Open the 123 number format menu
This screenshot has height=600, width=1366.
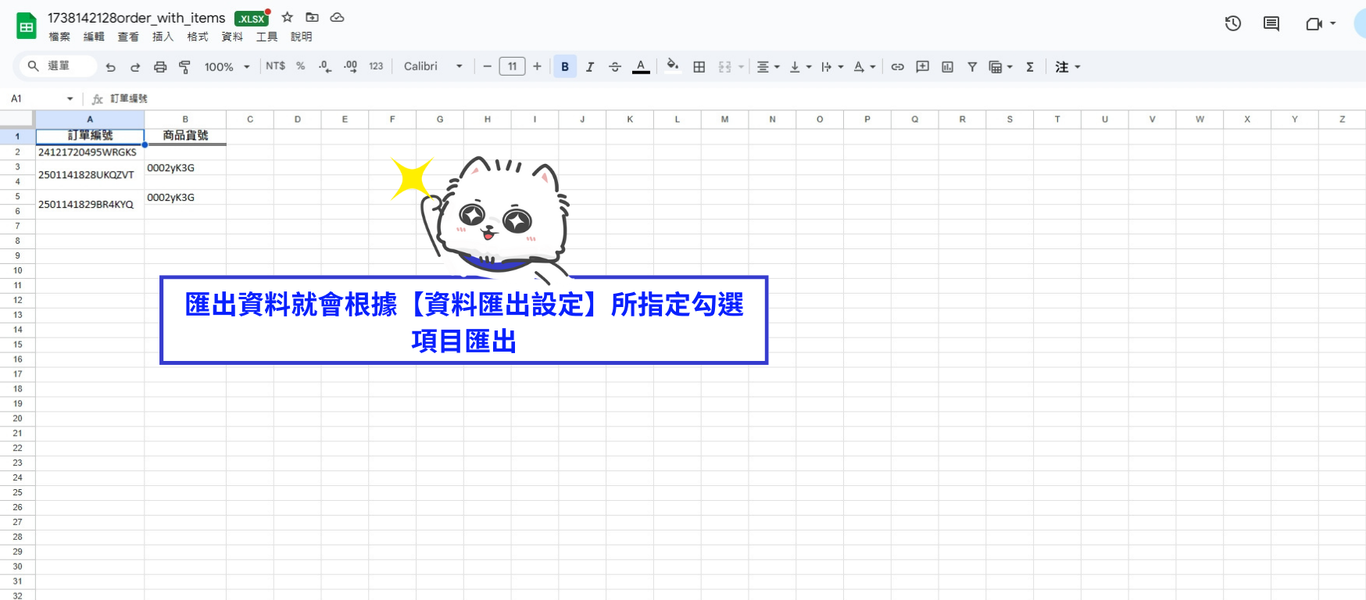tap(376, 67)
